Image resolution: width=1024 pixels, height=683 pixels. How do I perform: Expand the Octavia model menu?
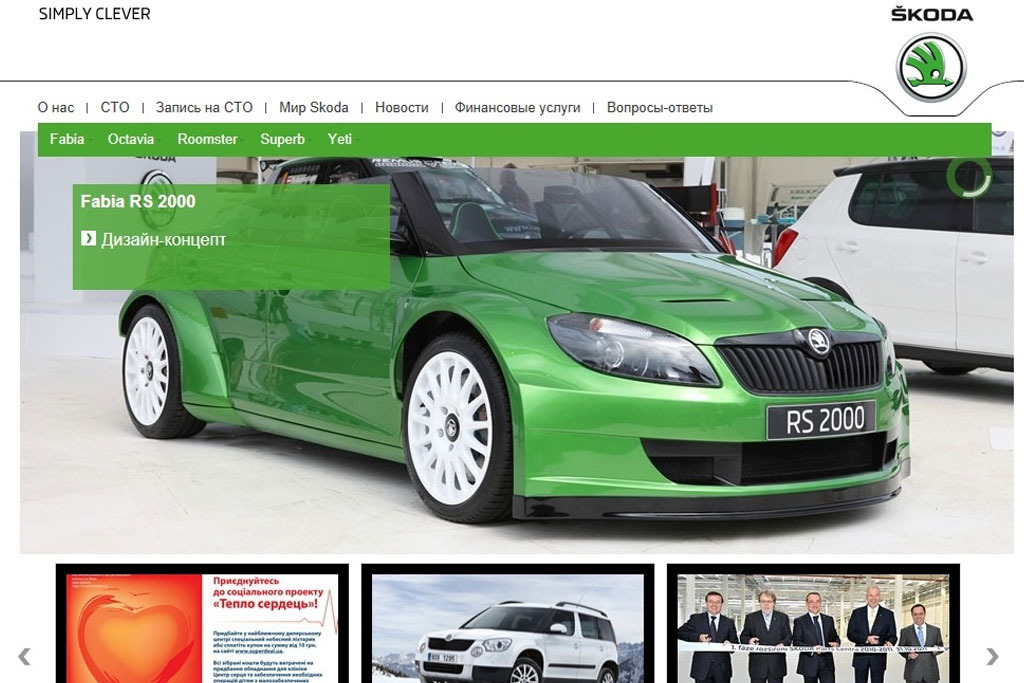pos(131,139)
